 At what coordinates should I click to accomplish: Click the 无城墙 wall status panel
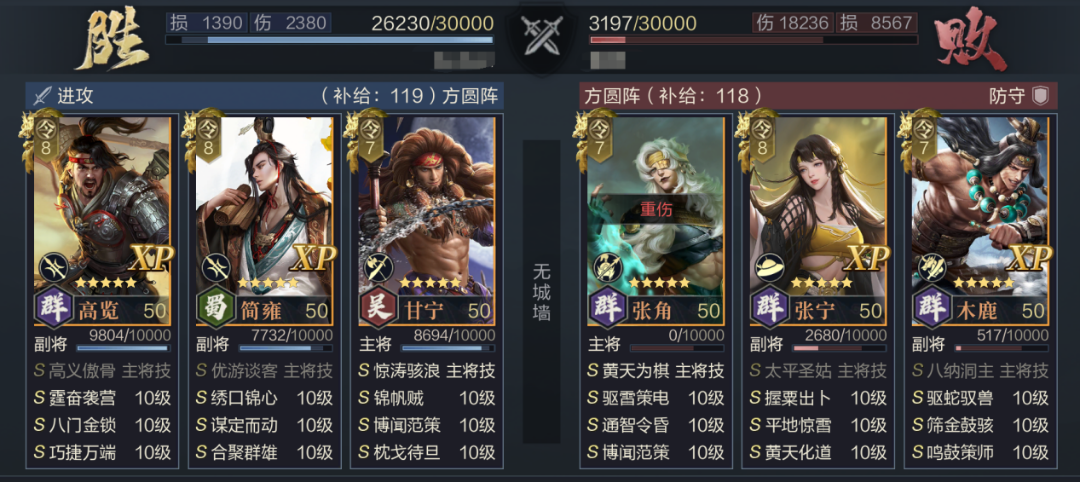pos(541,292)
